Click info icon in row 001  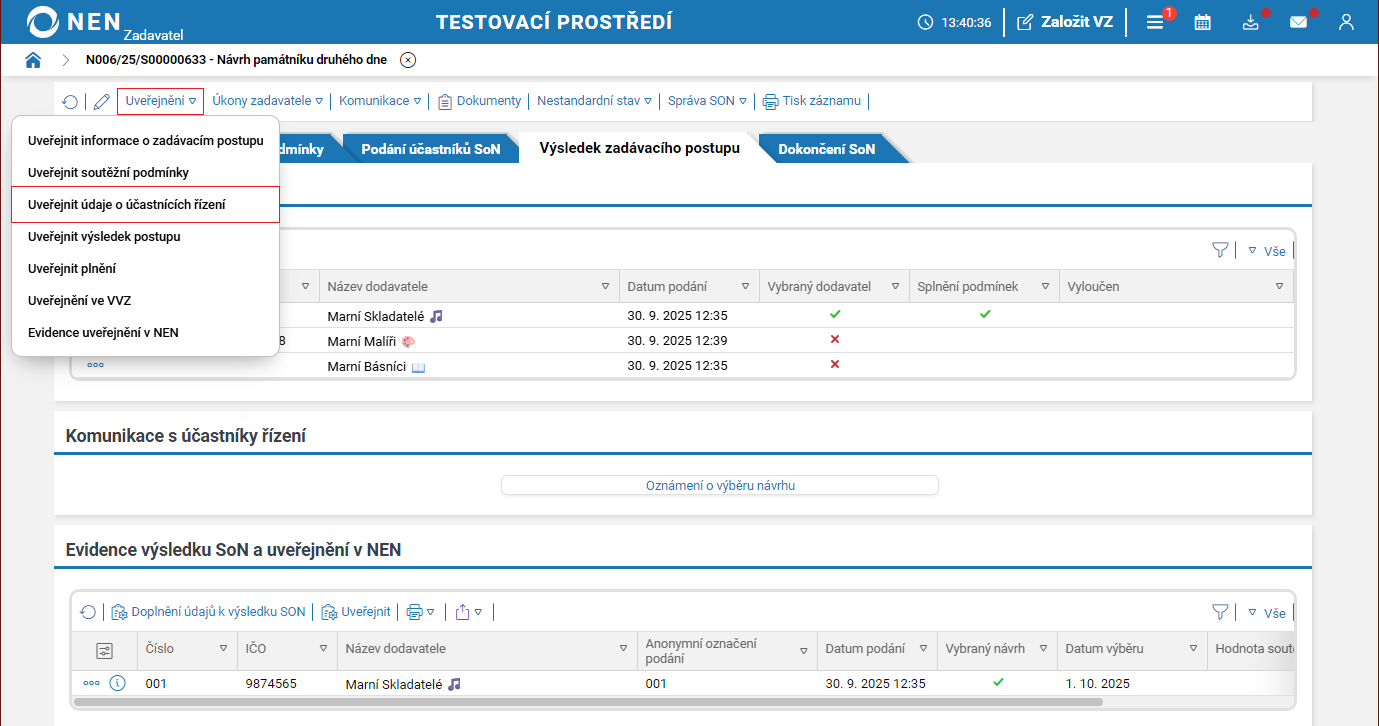click(x=117, y=684)
